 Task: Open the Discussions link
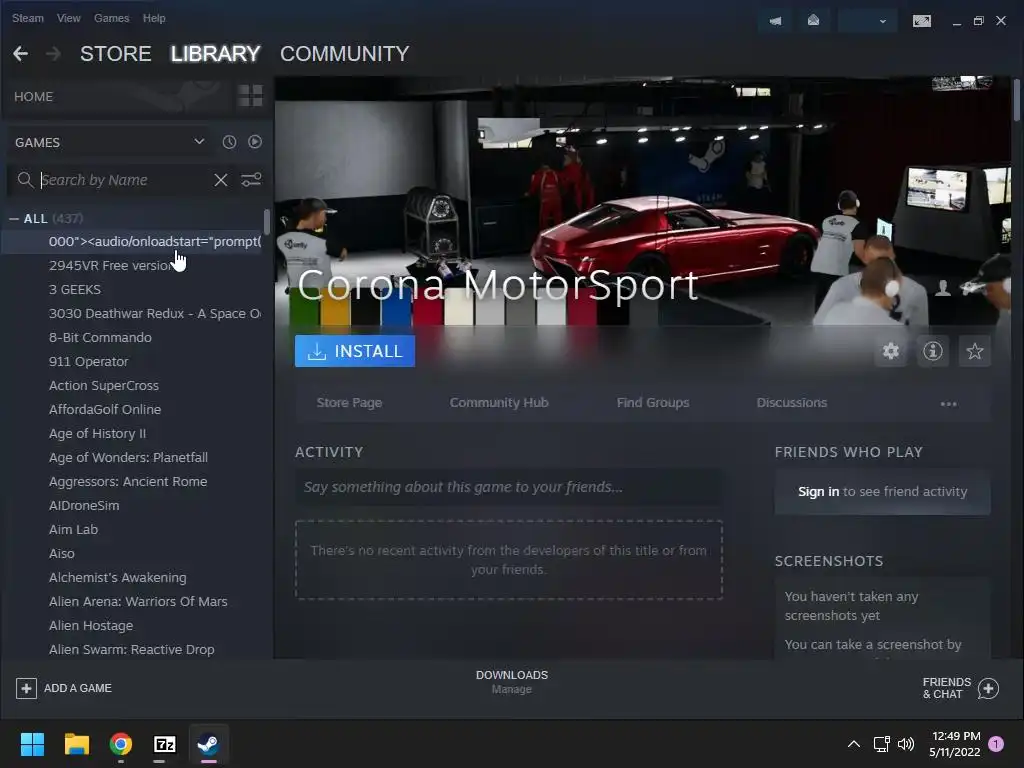[792, 402]
